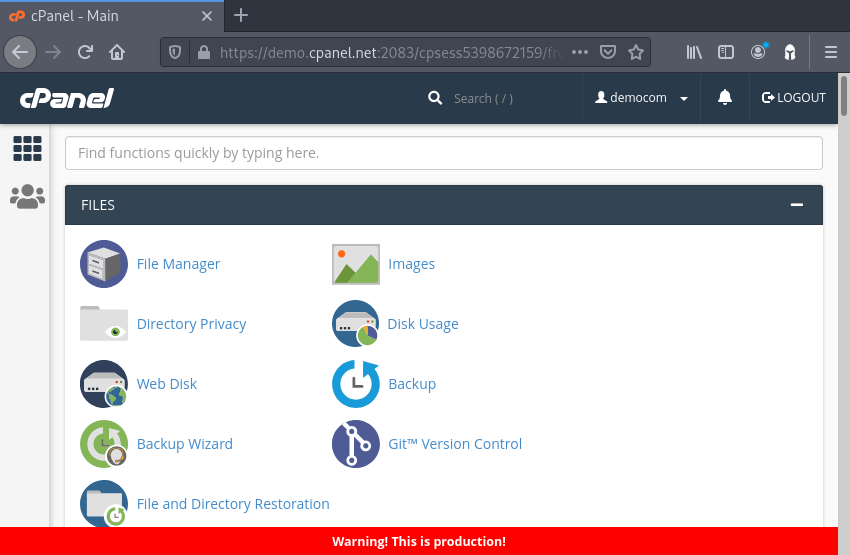
Task: Click the LOGOUT button
Action: click(794, 98)
